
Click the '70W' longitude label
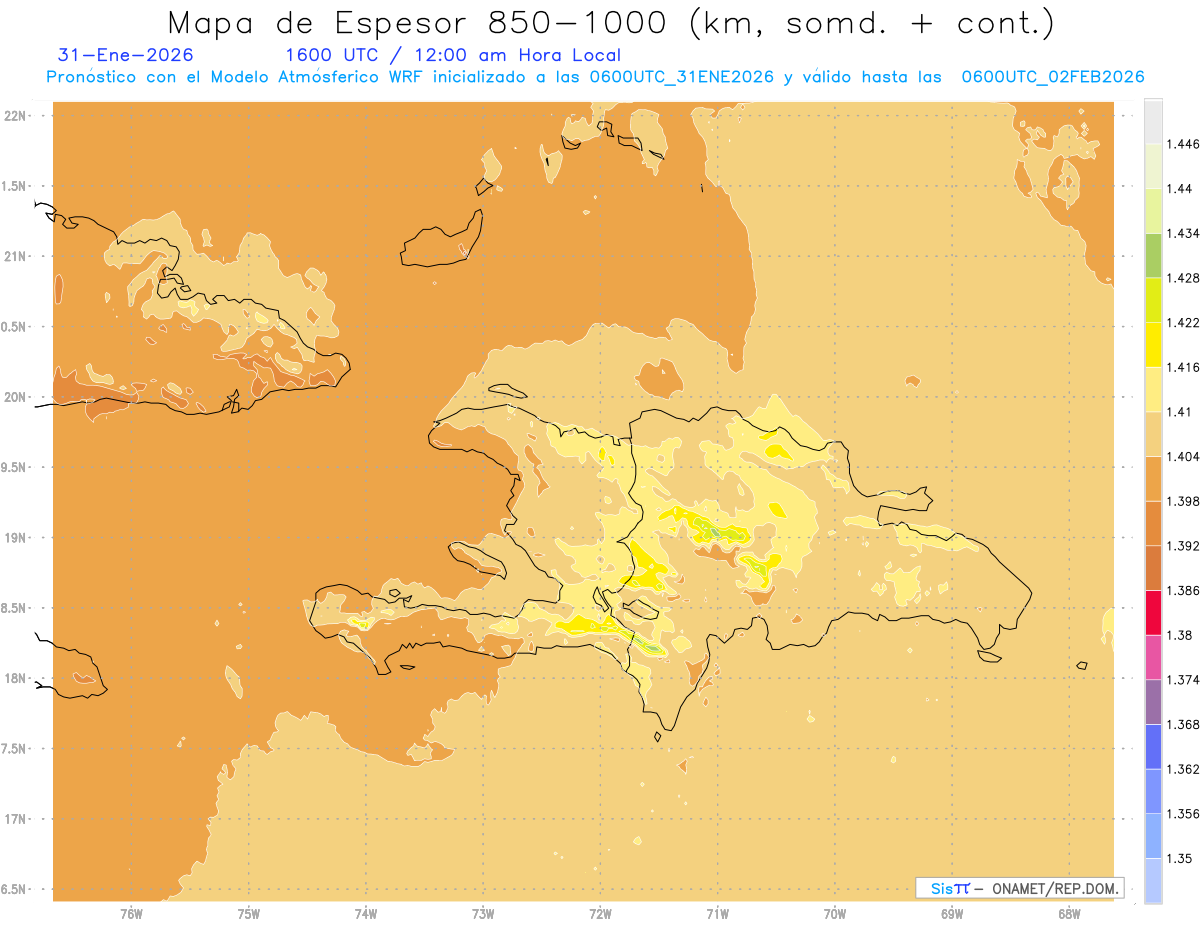[835, 913]
